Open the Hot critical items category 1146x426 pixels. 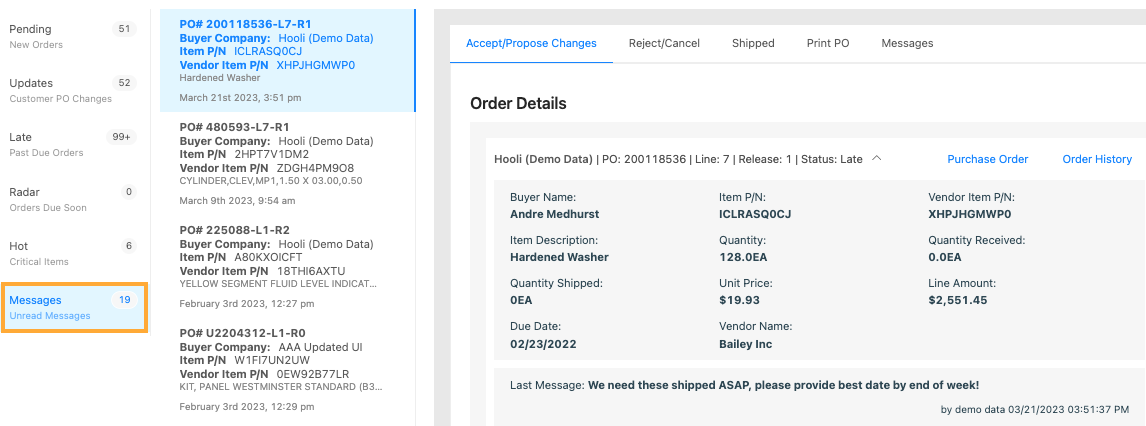pos(73,254)
